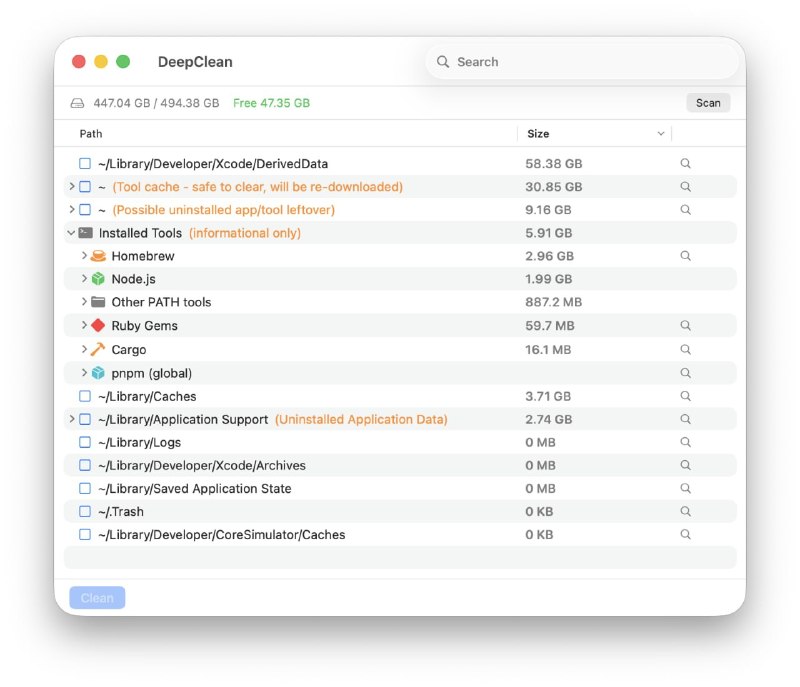Click magnifier icon for Tool cache row
This screenshot has height=687, width=800.
[685, 187]
